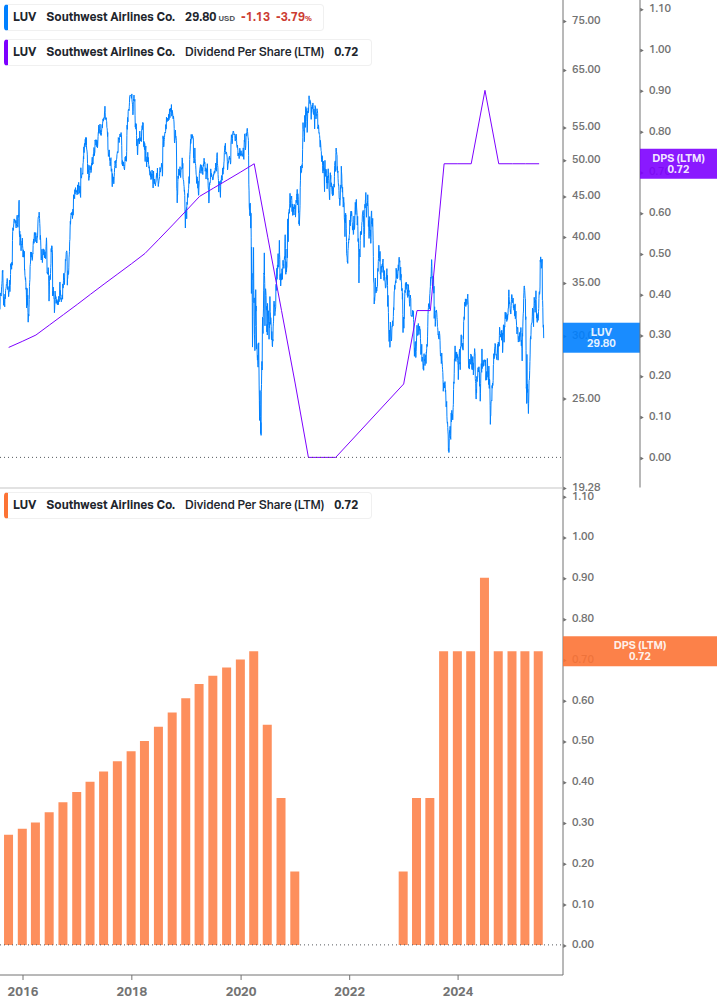717x1005 pixels.
Task: Click the 2024 year label on the time axis
Action: pyautogui.click(x=458, y=992)
